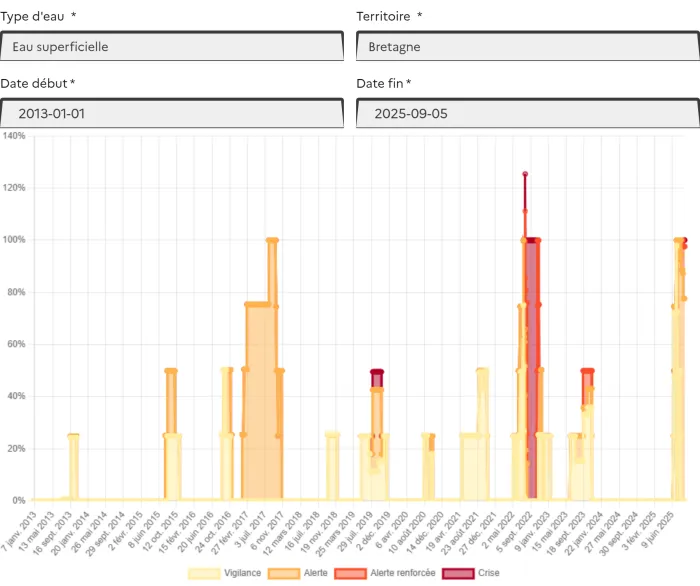
Task: Click the 50% Crise peak in 2019
Action: point(377,372)
